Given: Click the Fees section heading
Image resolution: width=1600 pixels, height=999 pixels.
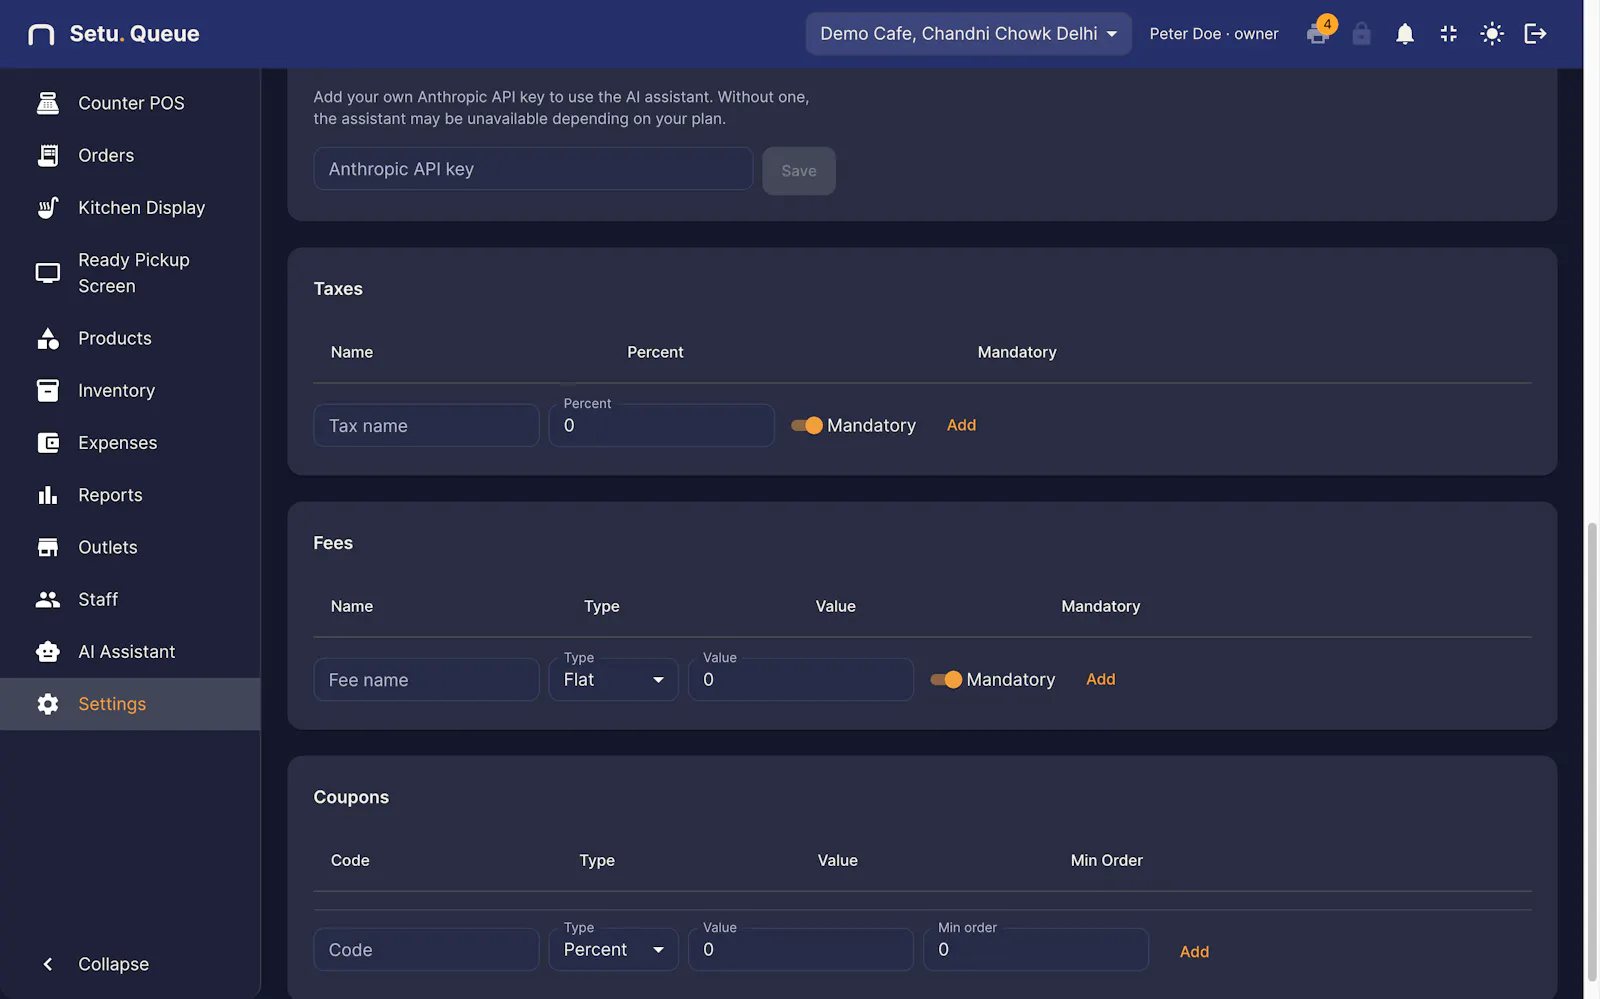Looking at the screenshot, I should point(333,543).
